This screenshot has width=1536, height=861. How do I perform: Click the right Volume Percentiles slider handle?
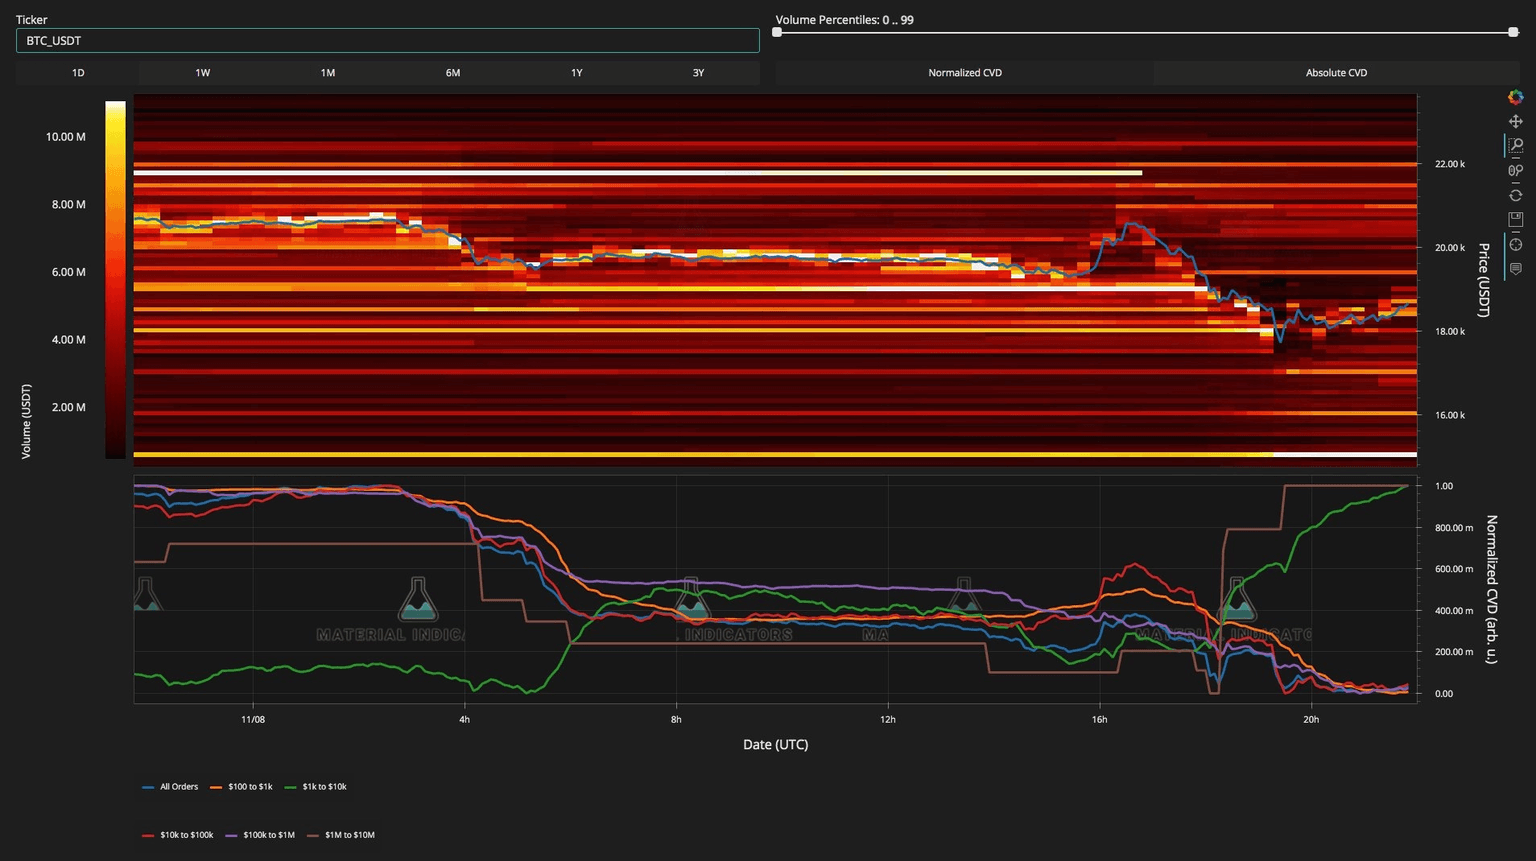click(x=1513, y=33)
